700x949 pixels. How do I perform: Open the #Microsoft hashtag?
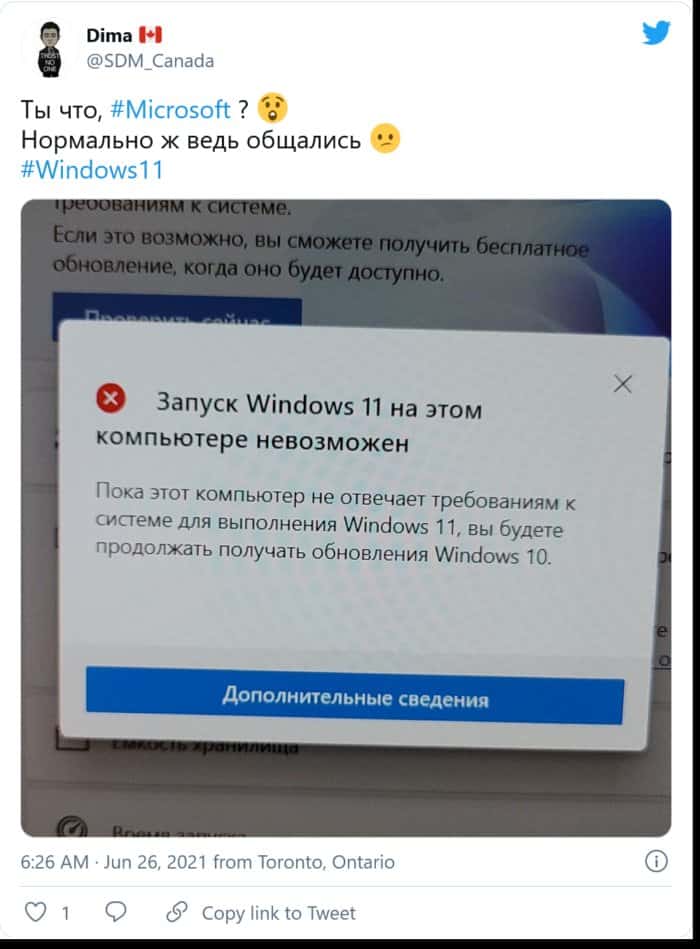pos(171,110)
